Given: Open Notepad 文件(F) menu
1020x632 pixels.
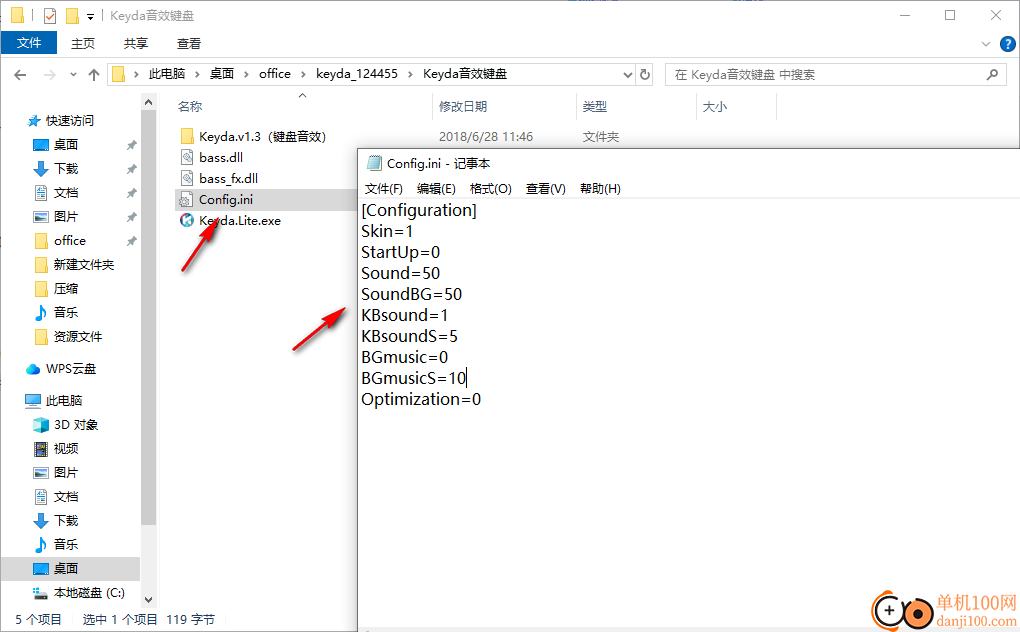Looking at the screenshot, I should 384,189.
